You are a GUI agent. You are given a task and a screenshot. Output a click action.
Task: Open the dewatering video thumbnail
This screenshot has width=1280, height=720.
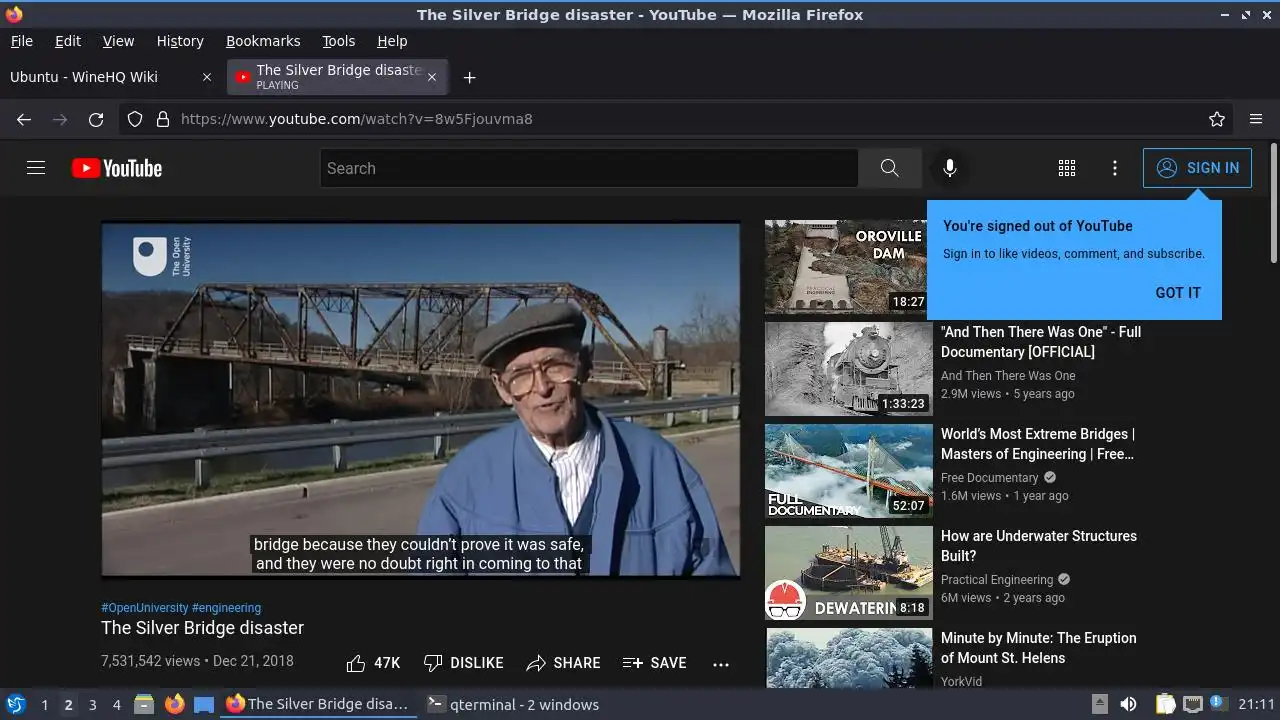[849, 573]
